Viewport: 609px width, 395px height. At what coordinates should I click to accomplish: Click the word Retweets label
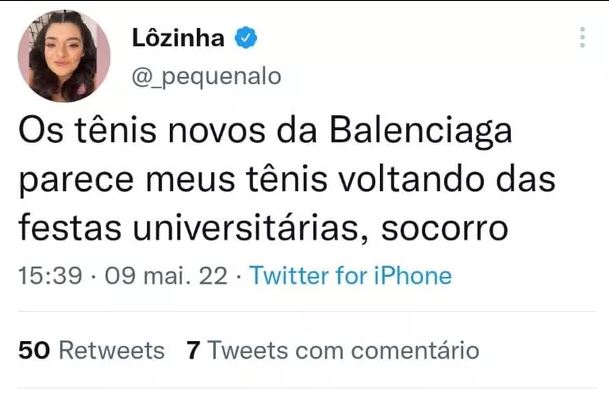tap(112, 350)
